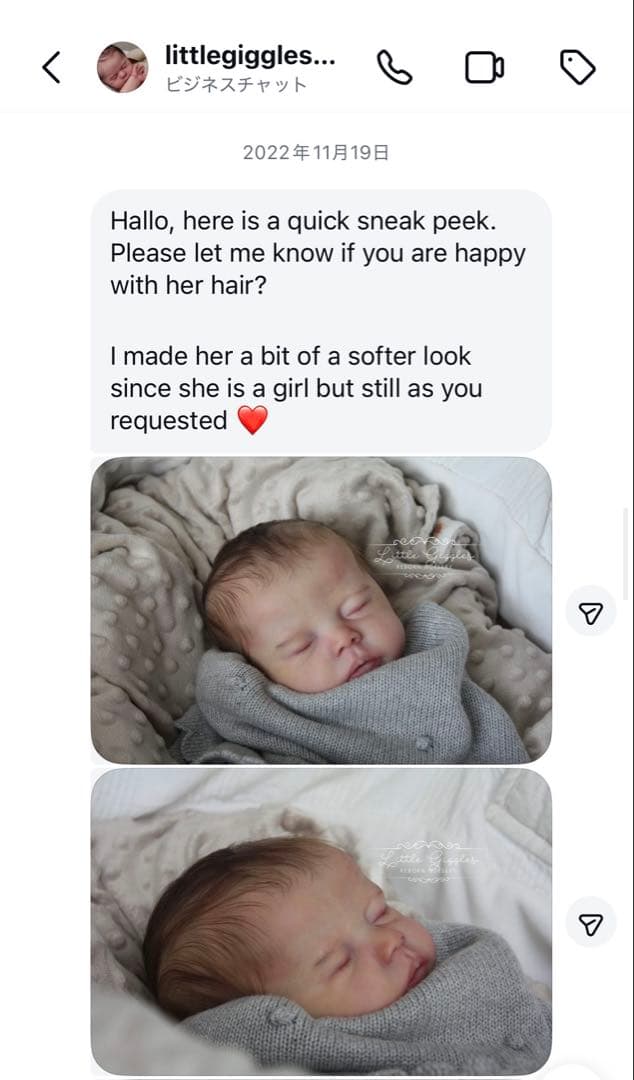Tap the back arrow in header
Viewport: 634px width, 1080px height.
click(x=52, y=67)
